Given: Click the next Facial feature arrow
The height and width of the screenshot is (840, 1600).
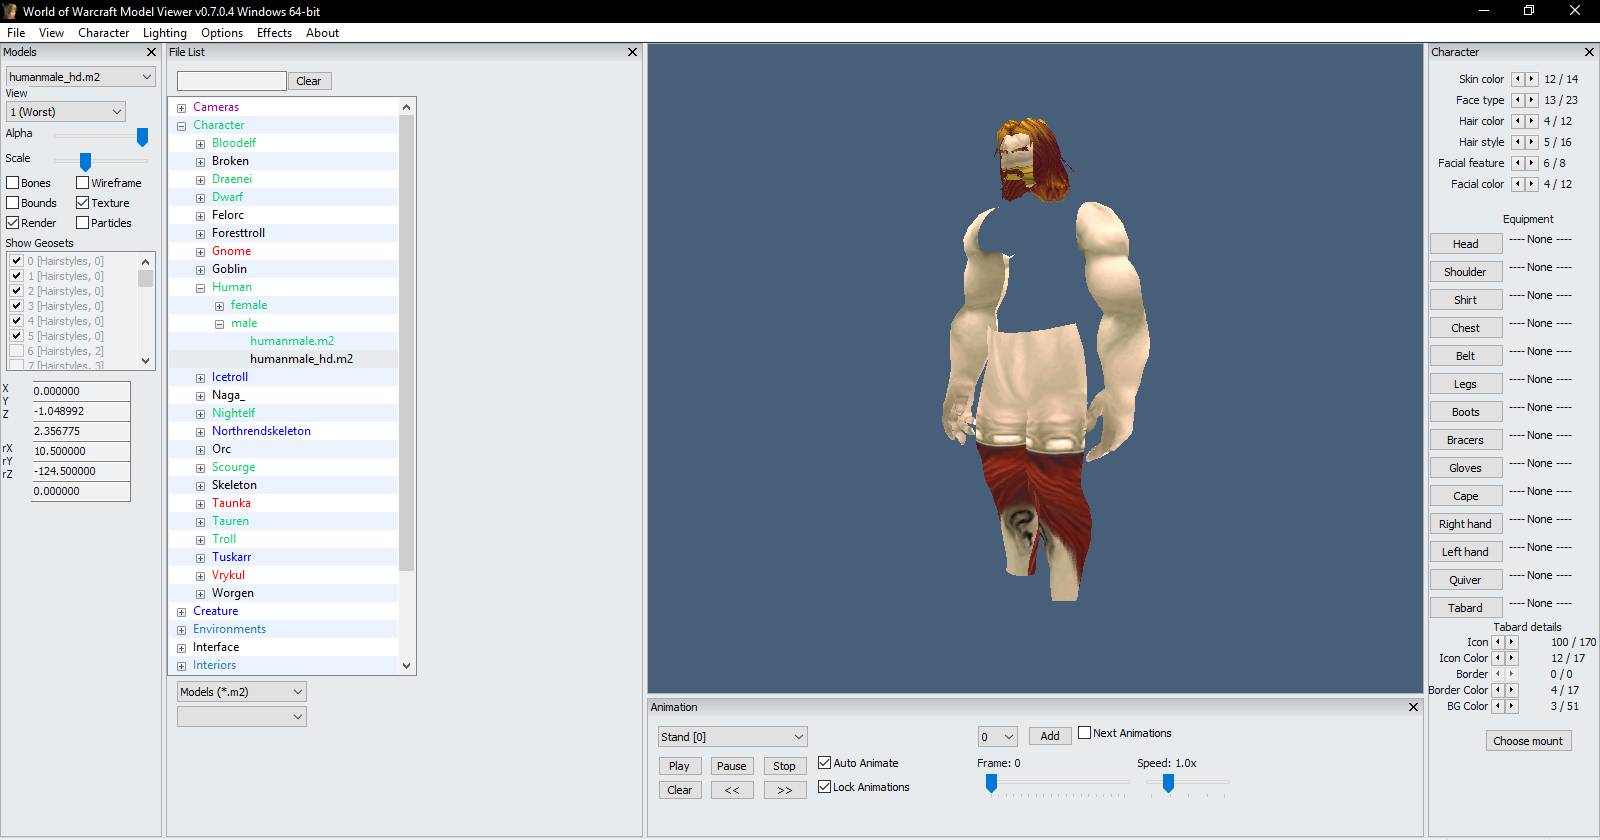Looking at the screenshot, I should click(1531, 163).
